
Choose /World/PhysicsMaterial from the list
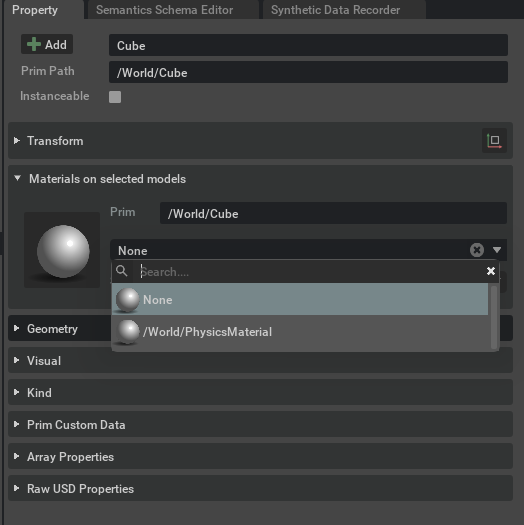pos(300,332)
